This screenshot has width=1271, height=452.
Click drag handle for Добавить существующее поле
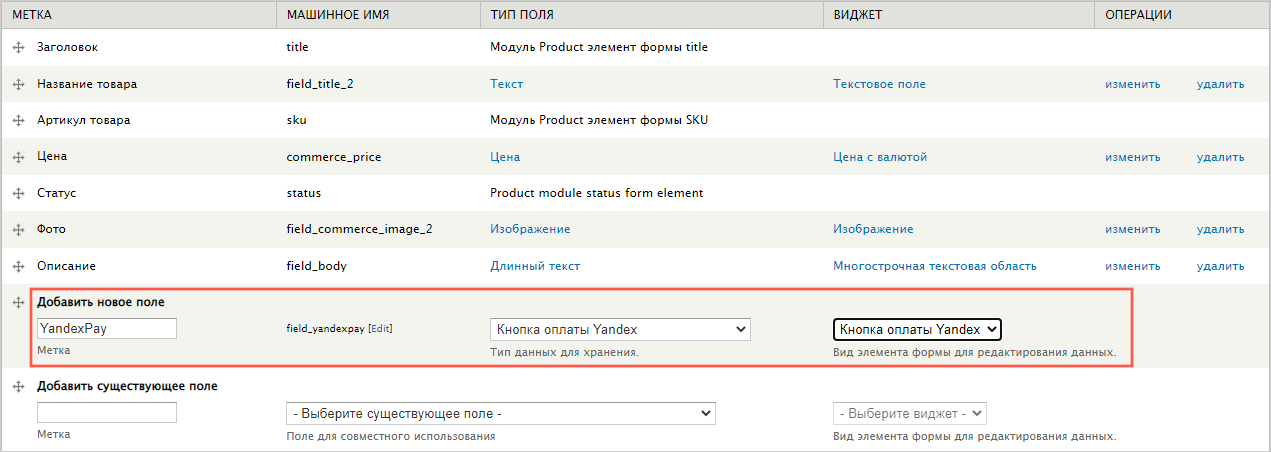18,386
